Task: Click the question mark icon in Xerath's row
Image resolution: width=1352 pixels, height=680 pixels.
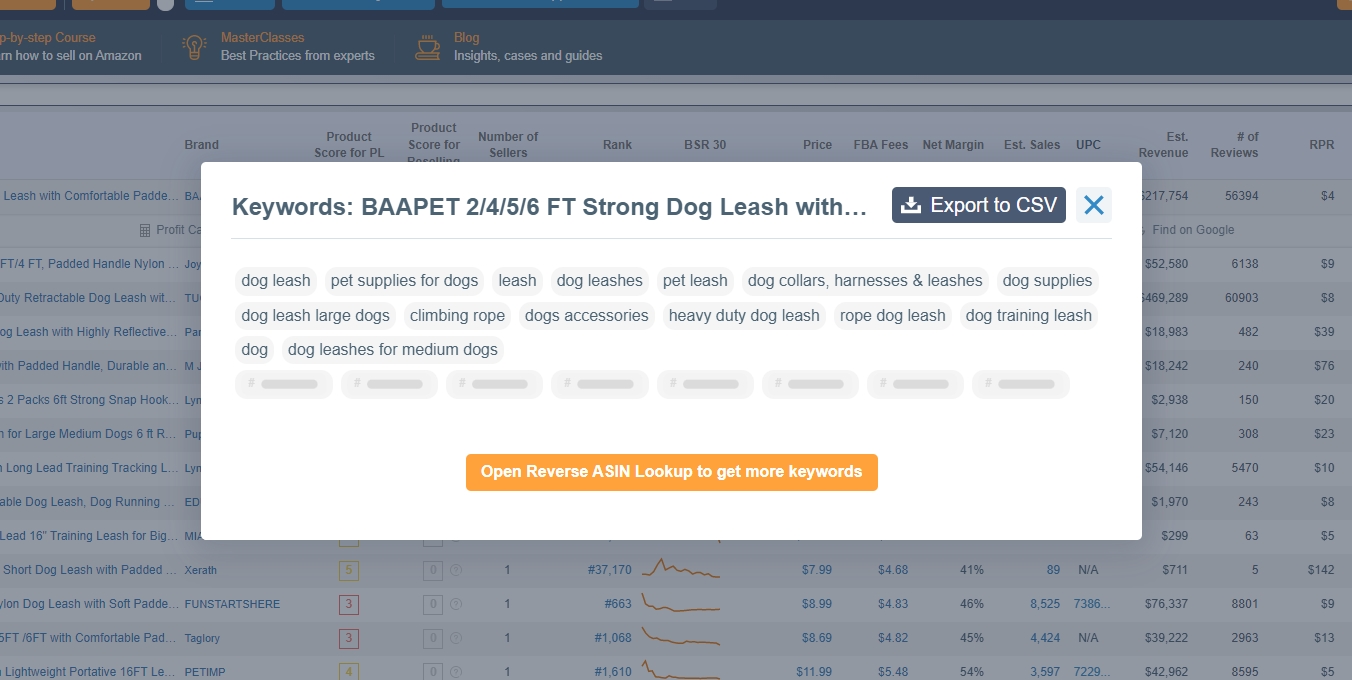Action: 457,570
